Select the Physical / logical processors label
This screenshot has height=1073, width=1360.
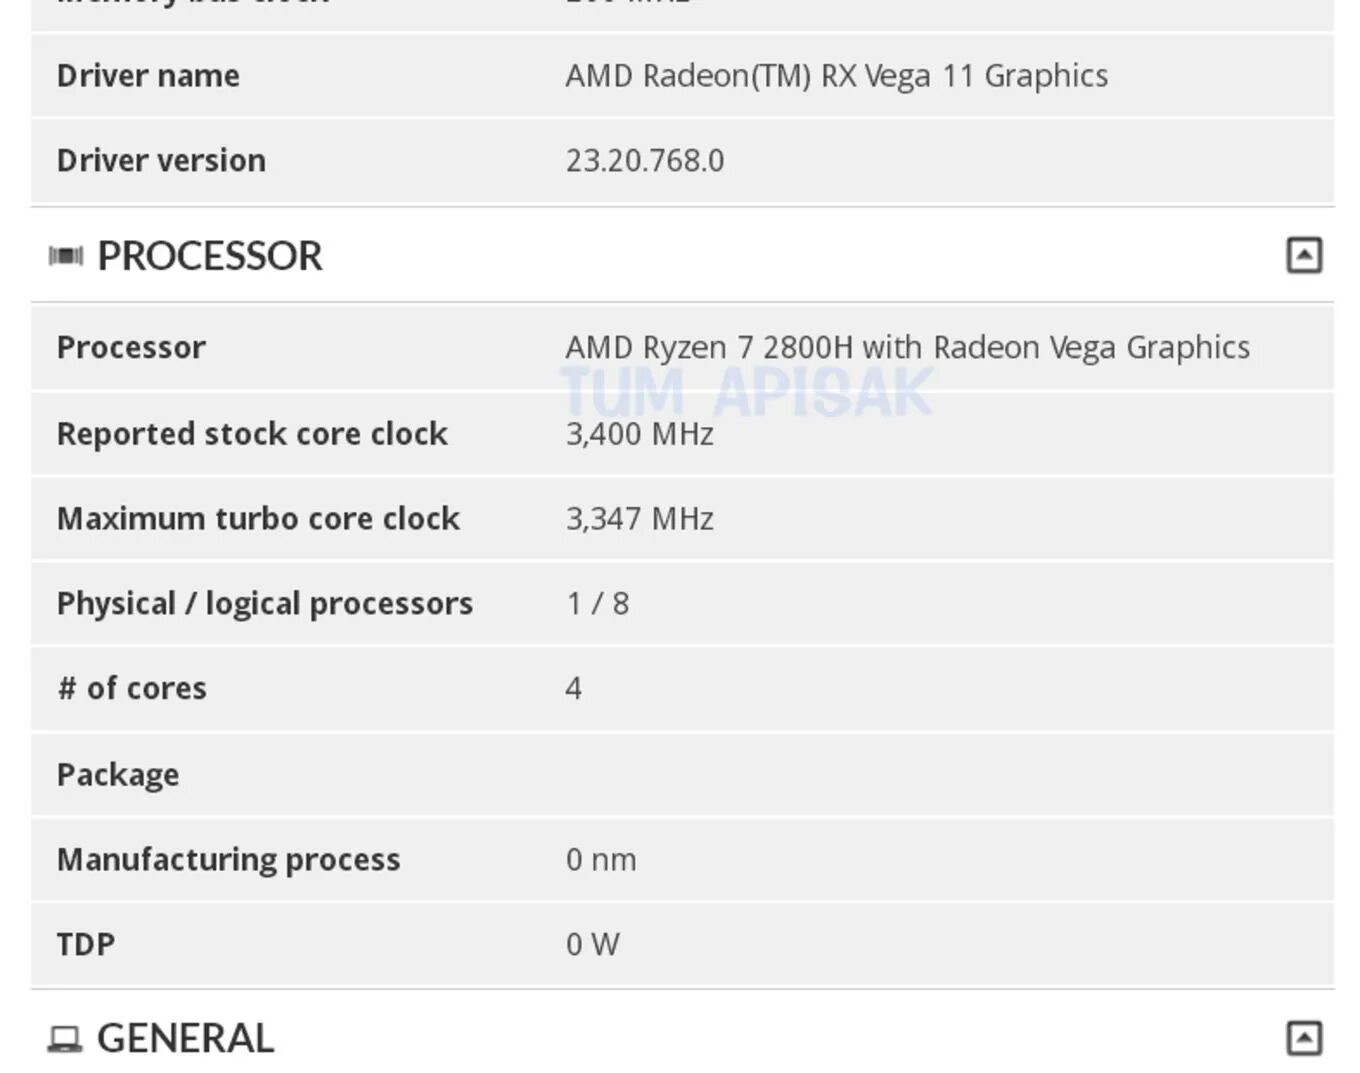[265, 604]
